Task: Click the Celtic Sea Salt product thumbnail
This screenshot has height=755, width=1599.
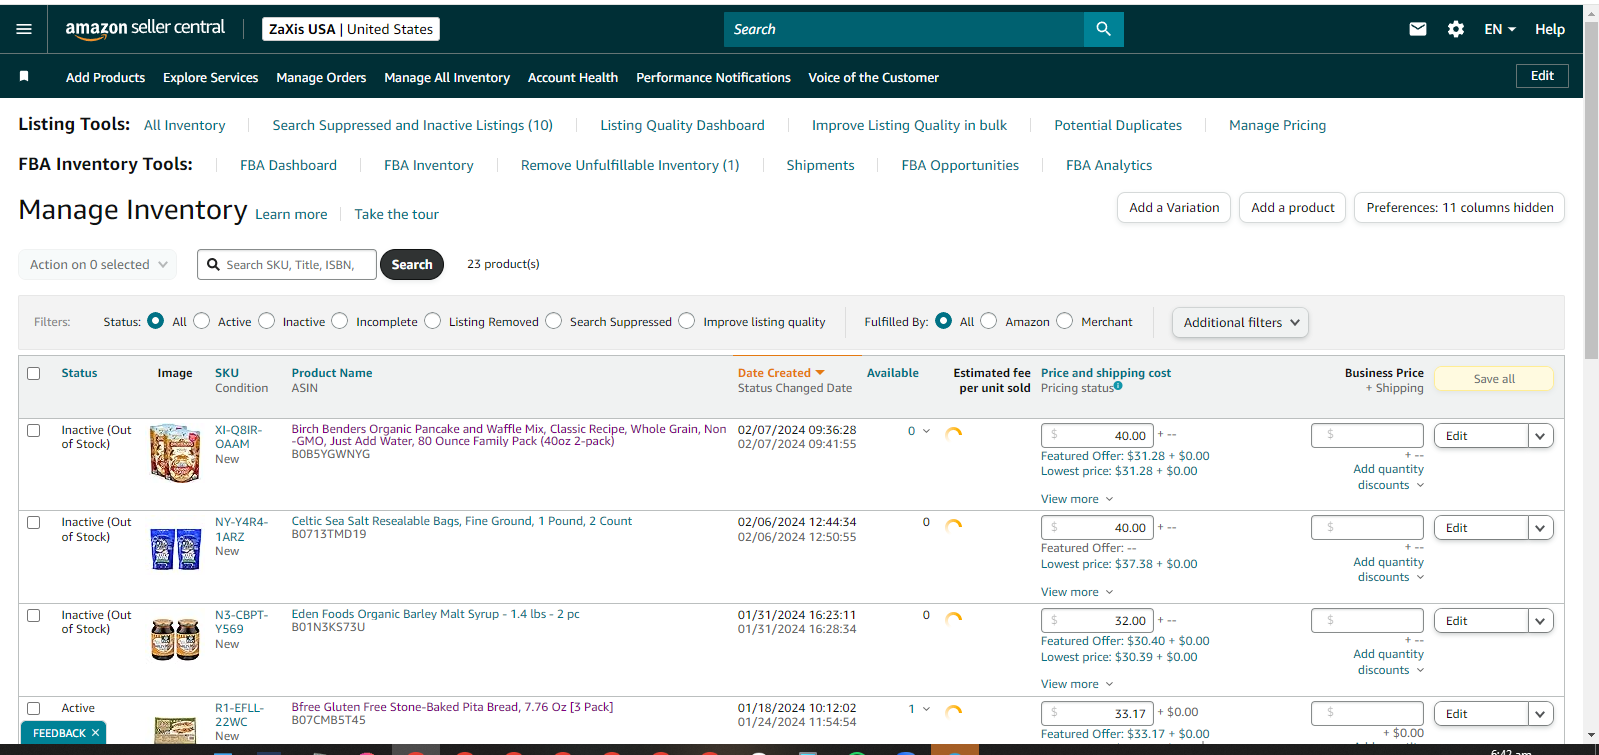Action: tap(175, 549)
